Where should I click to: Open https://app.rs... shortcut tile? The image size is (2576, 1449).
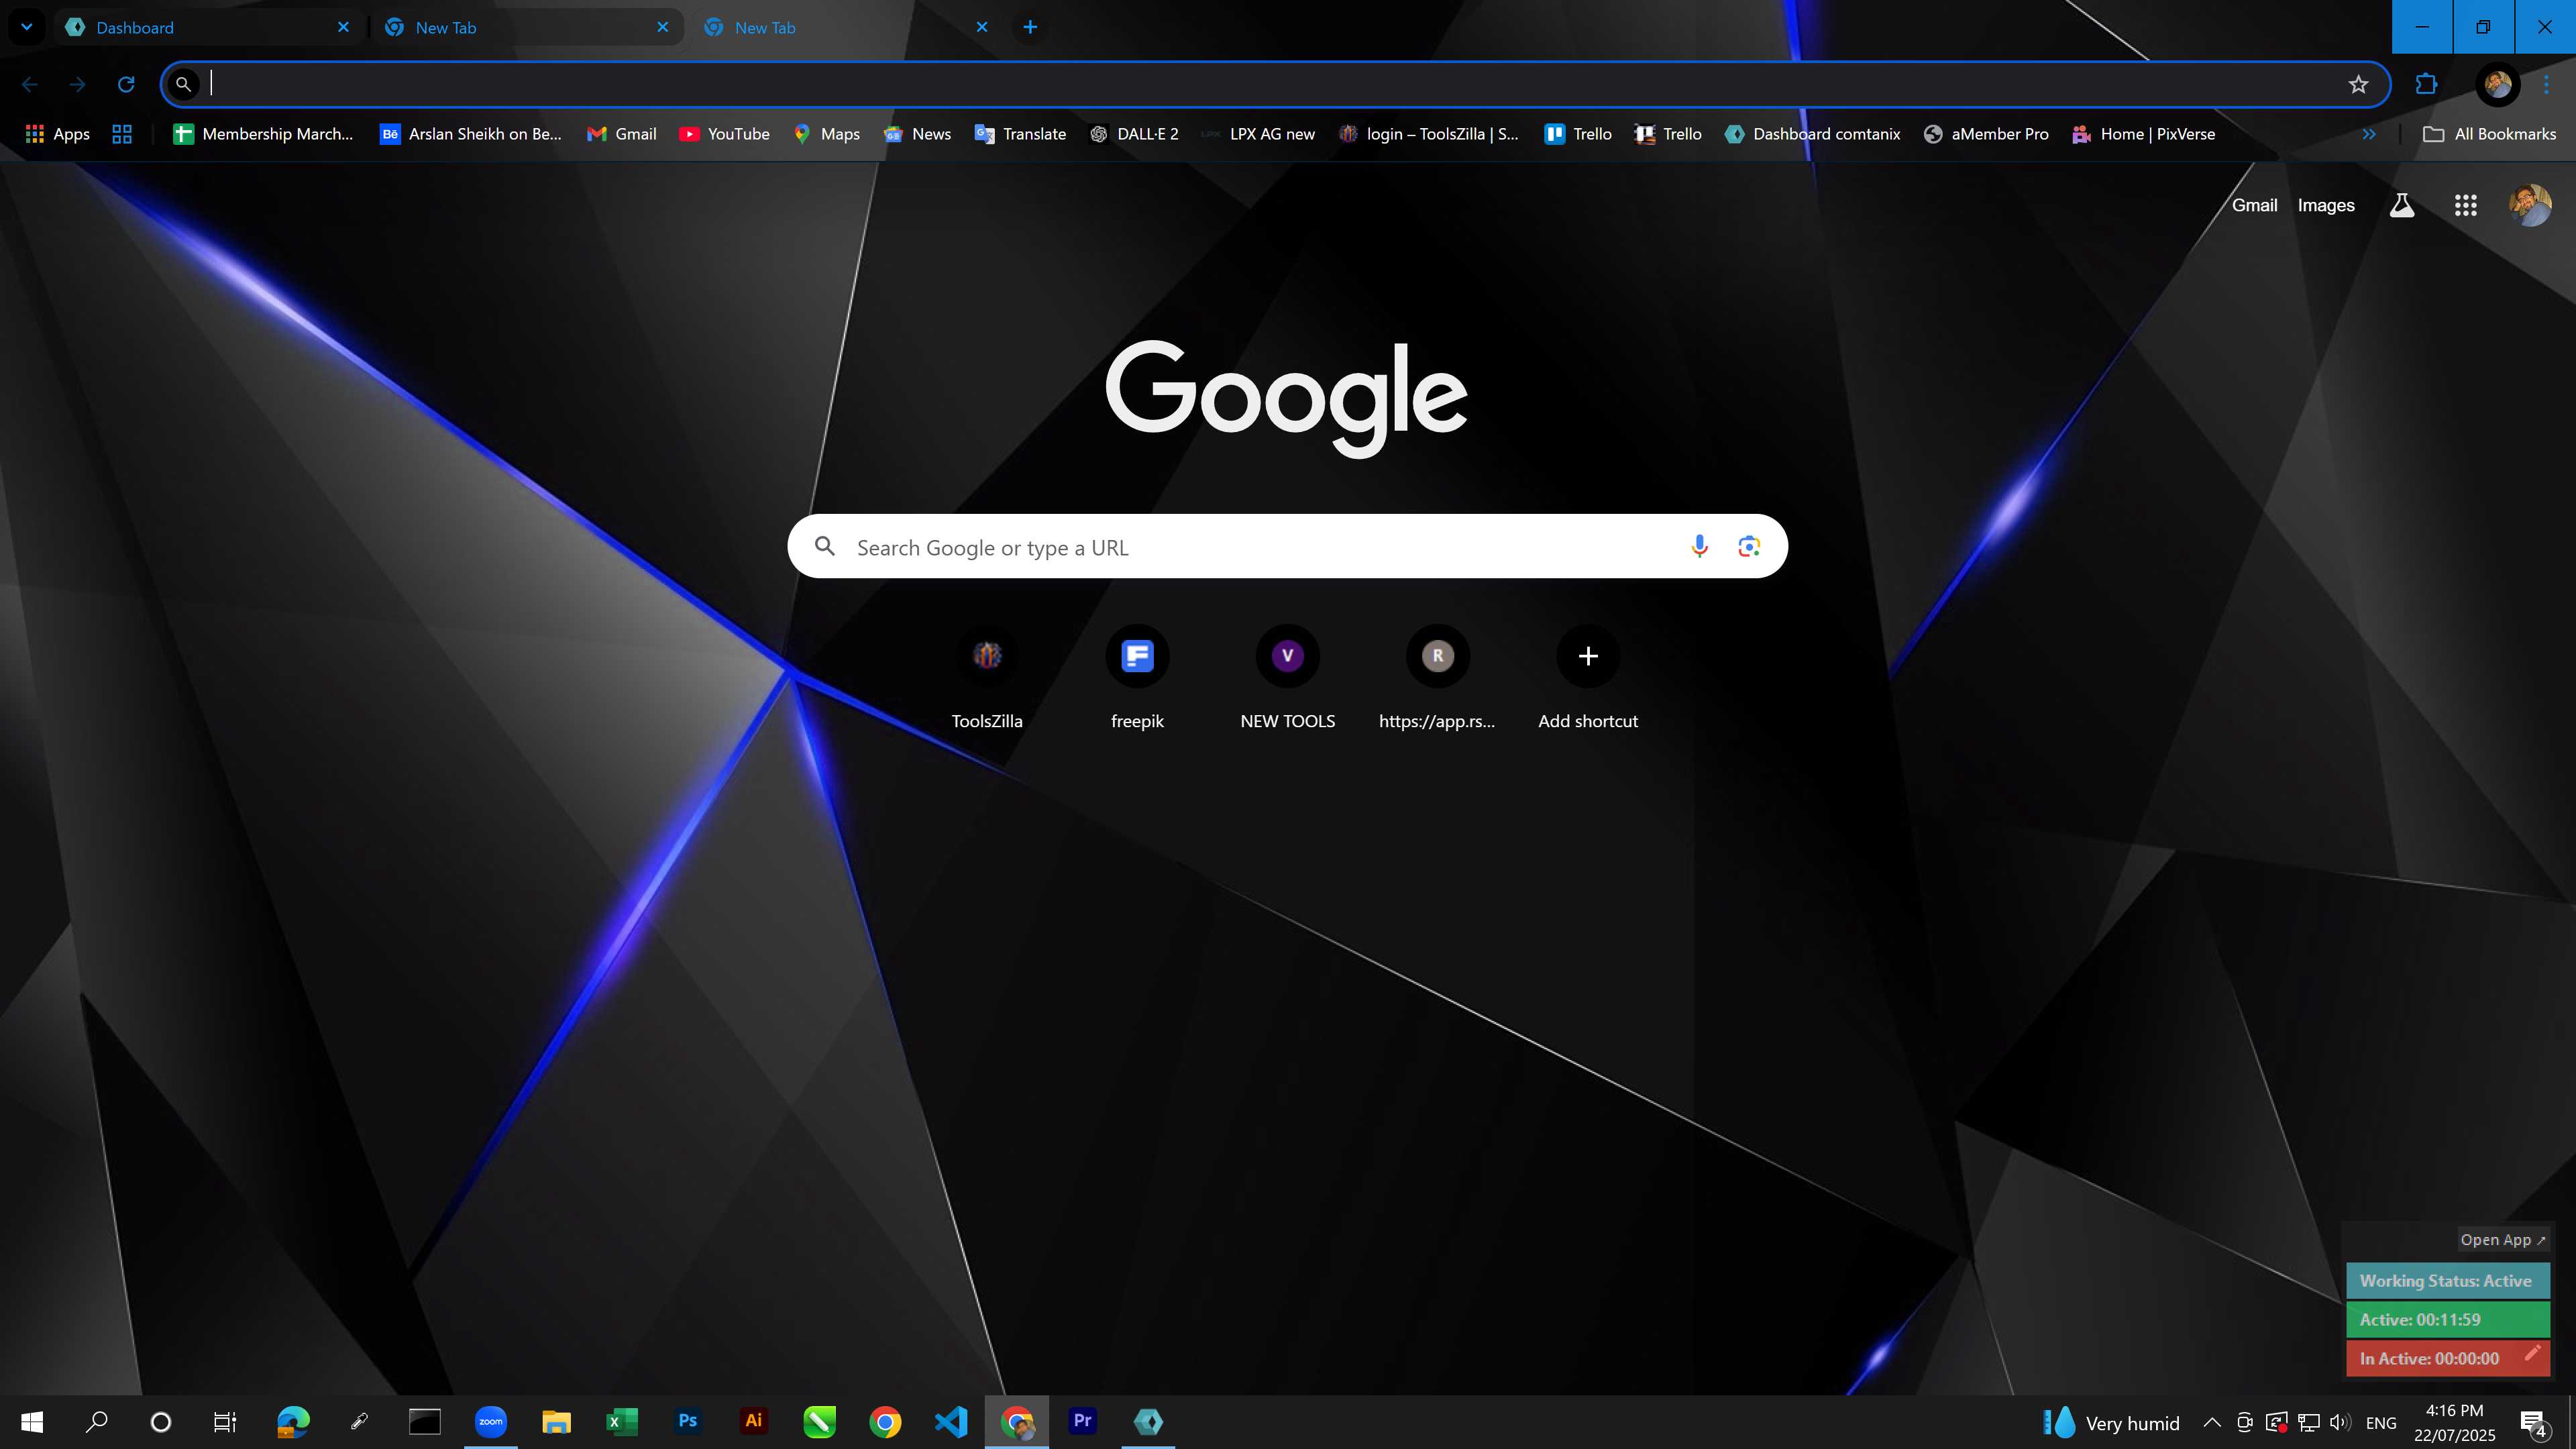point(1437,679)
